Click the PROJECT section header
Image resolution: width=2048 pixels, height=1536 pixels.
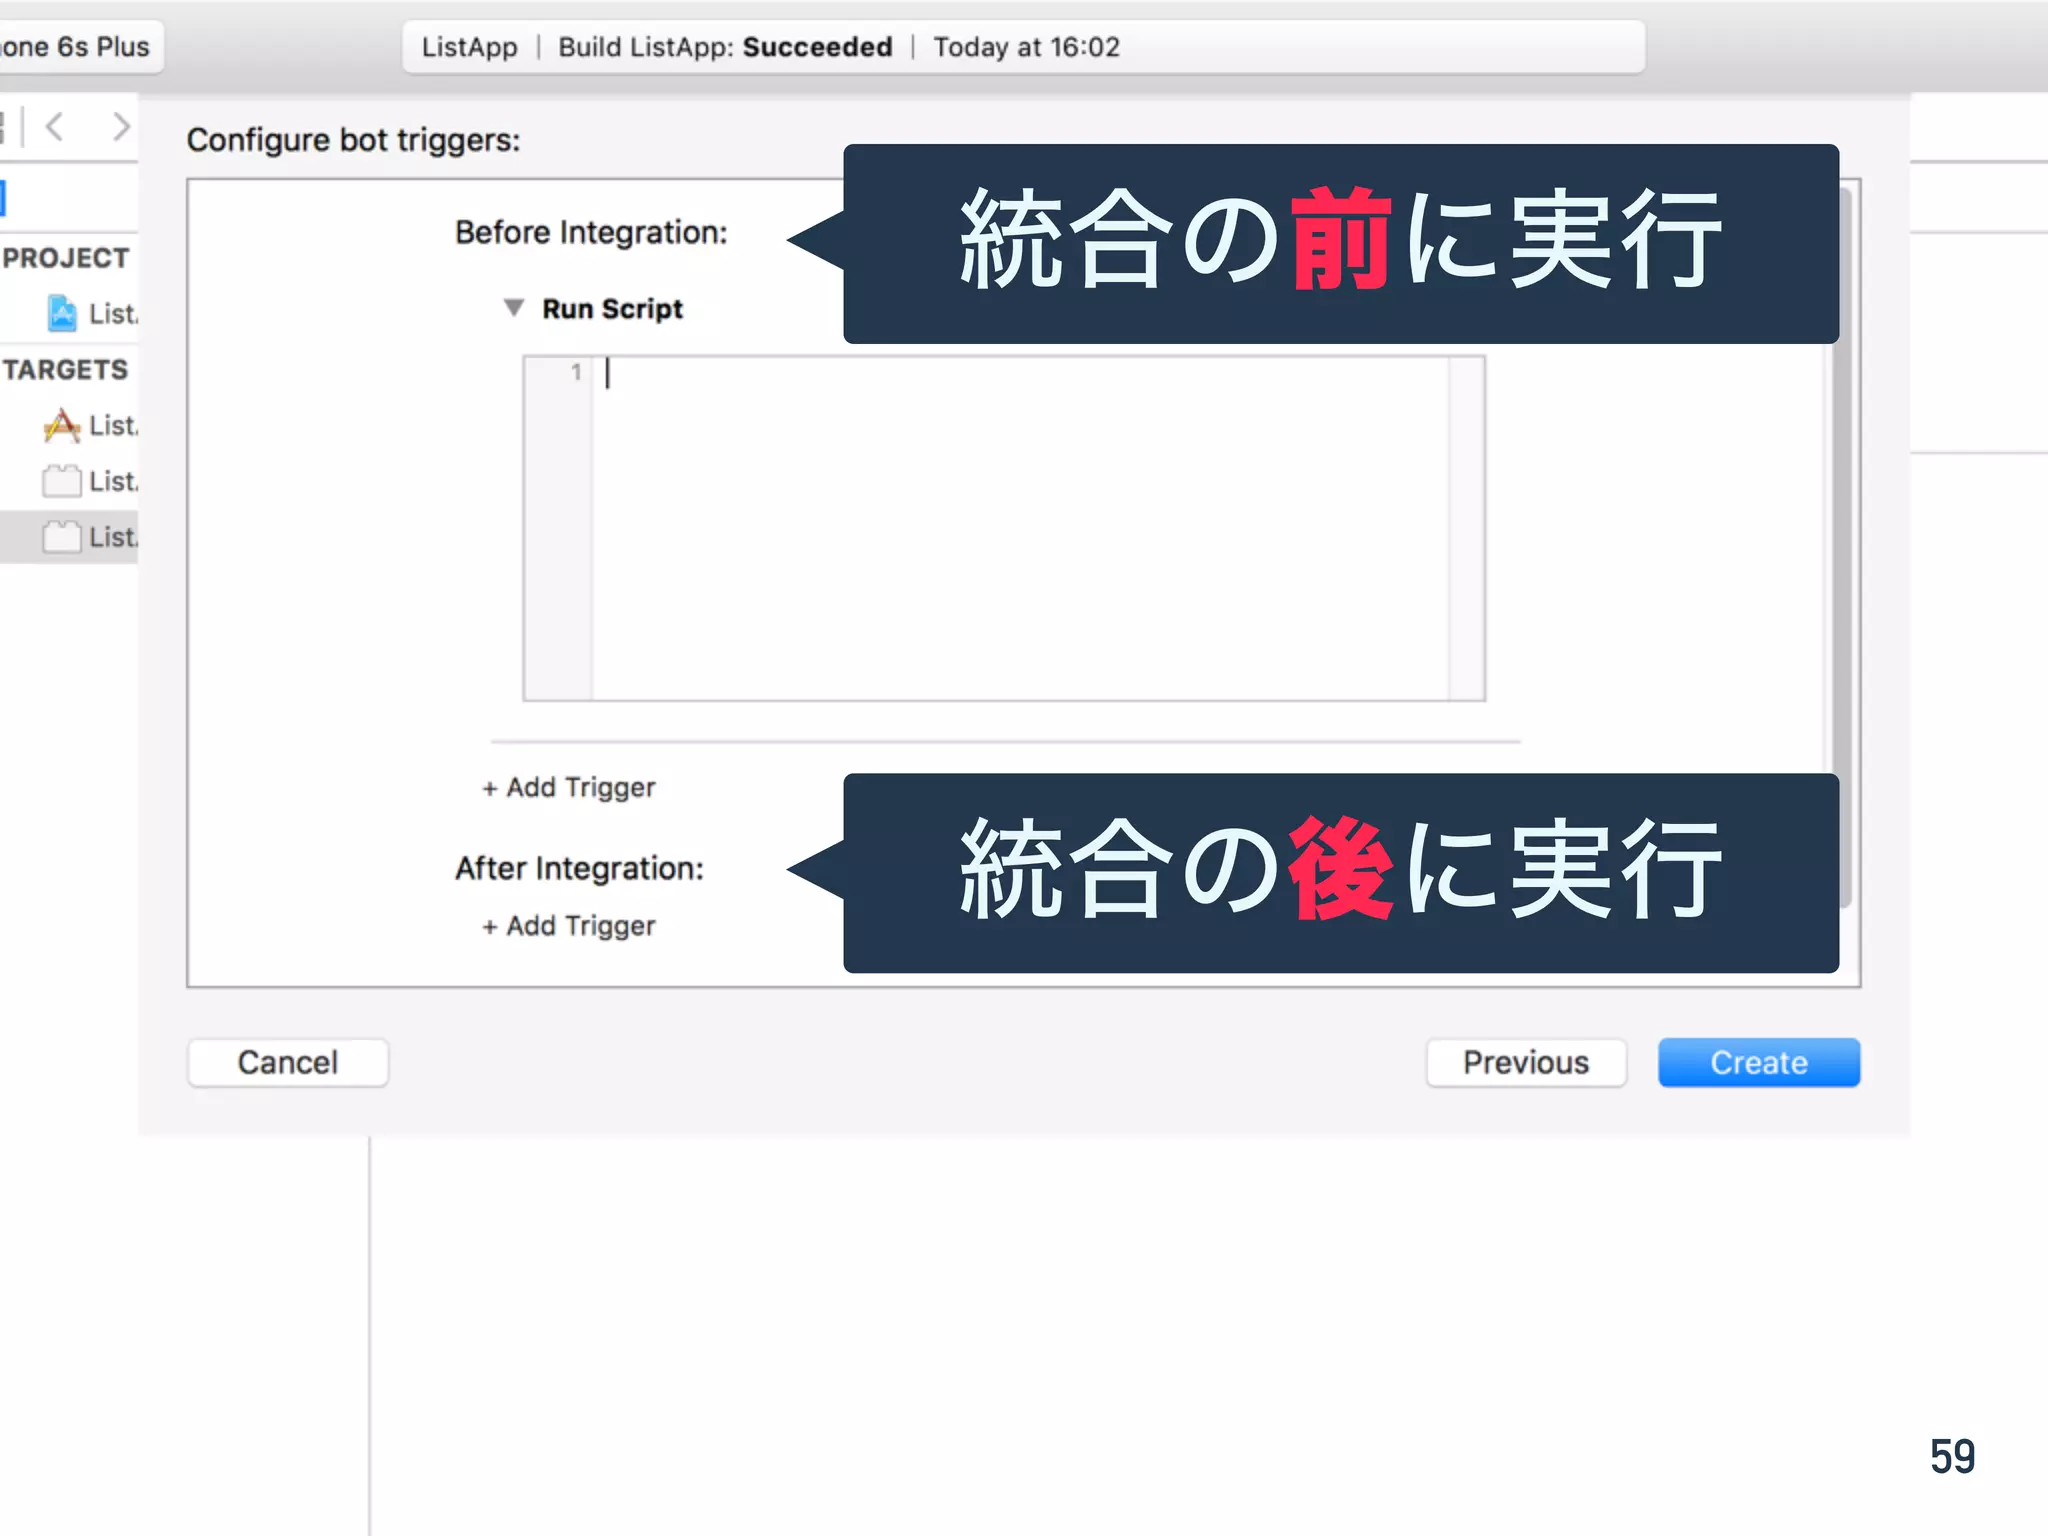pos(66,258)
